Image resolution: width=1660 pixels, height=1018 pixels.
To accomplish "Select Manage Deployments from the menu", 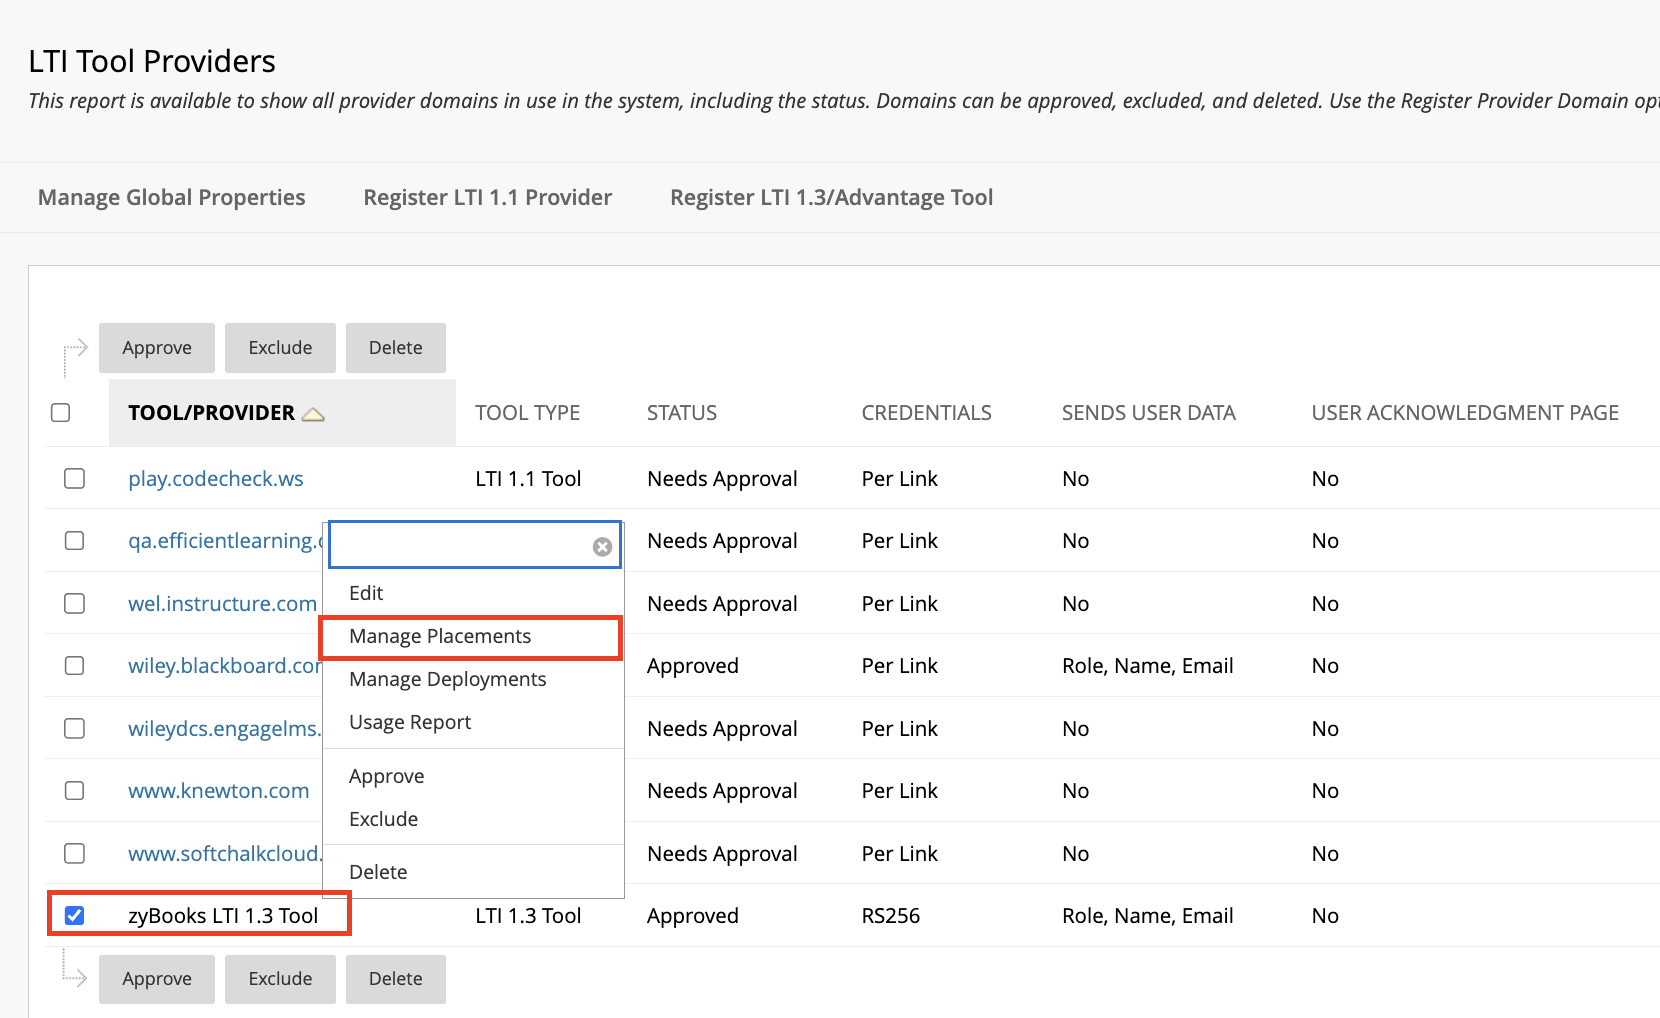I will (x=447, y=679).
